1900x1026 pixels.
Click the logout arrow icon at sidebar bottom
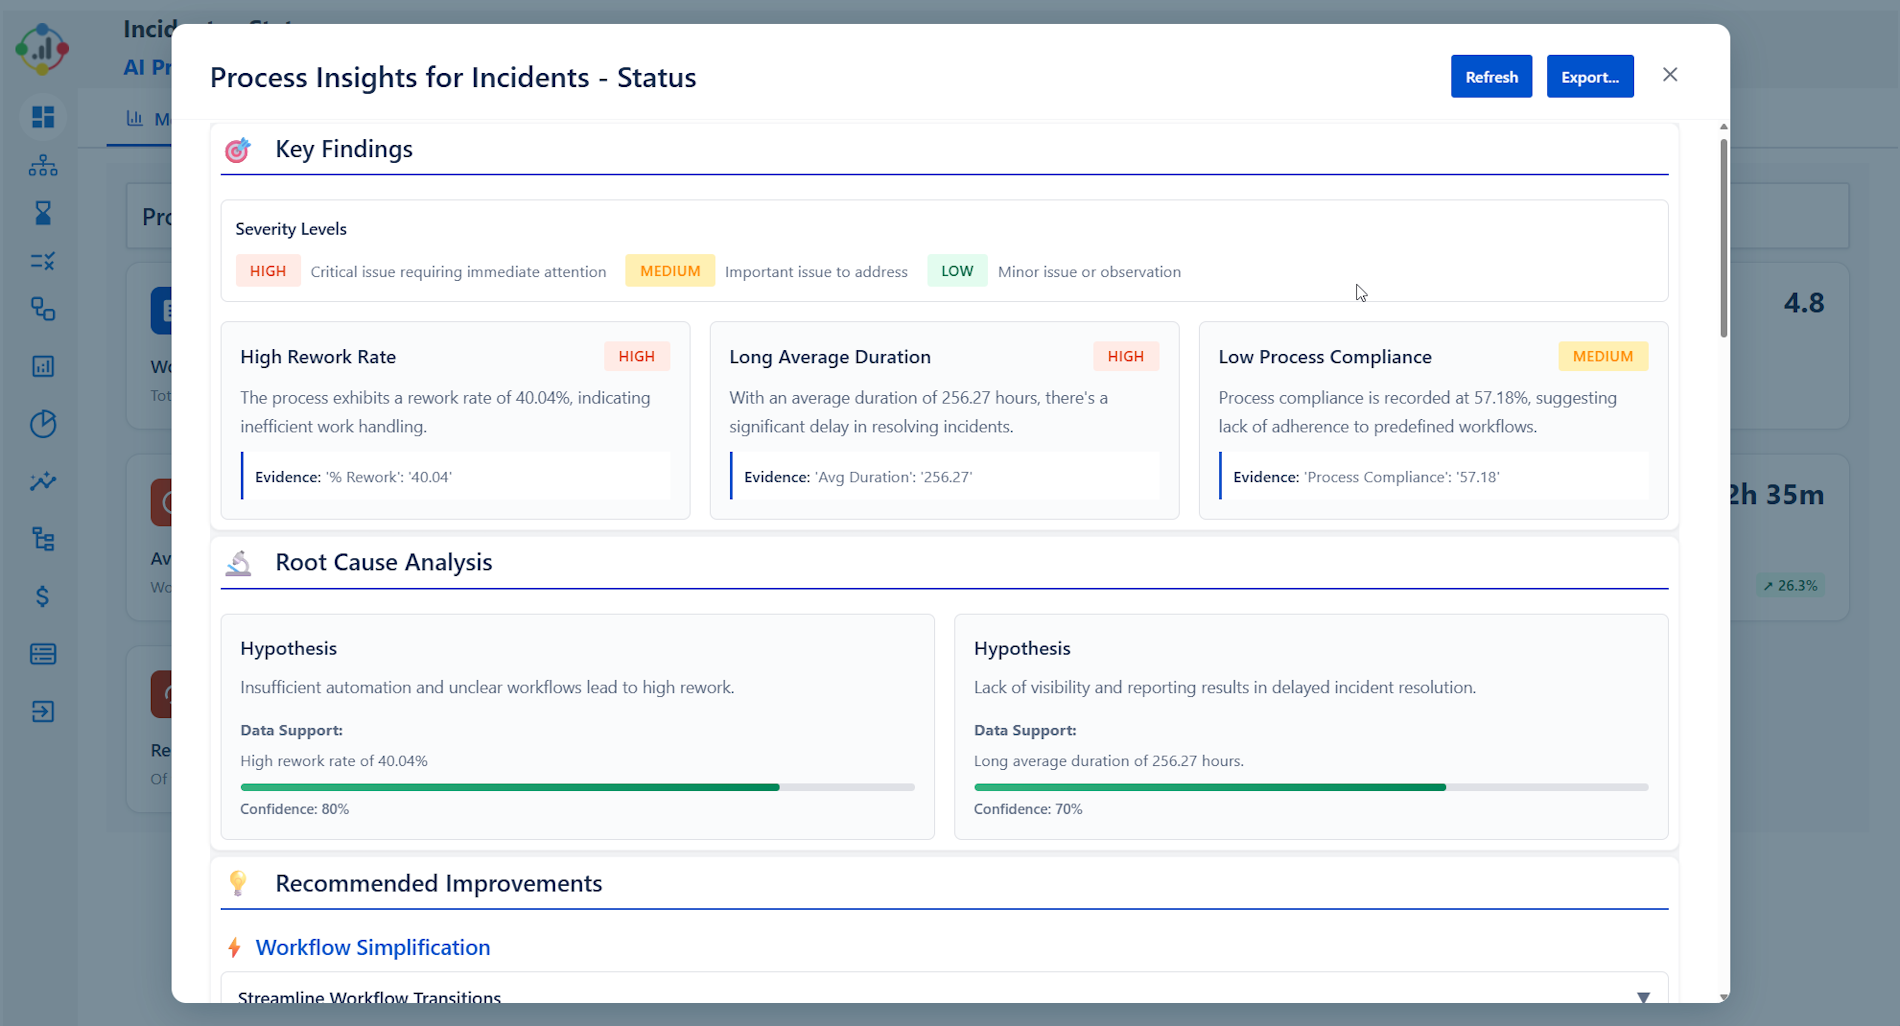[43, 711]
